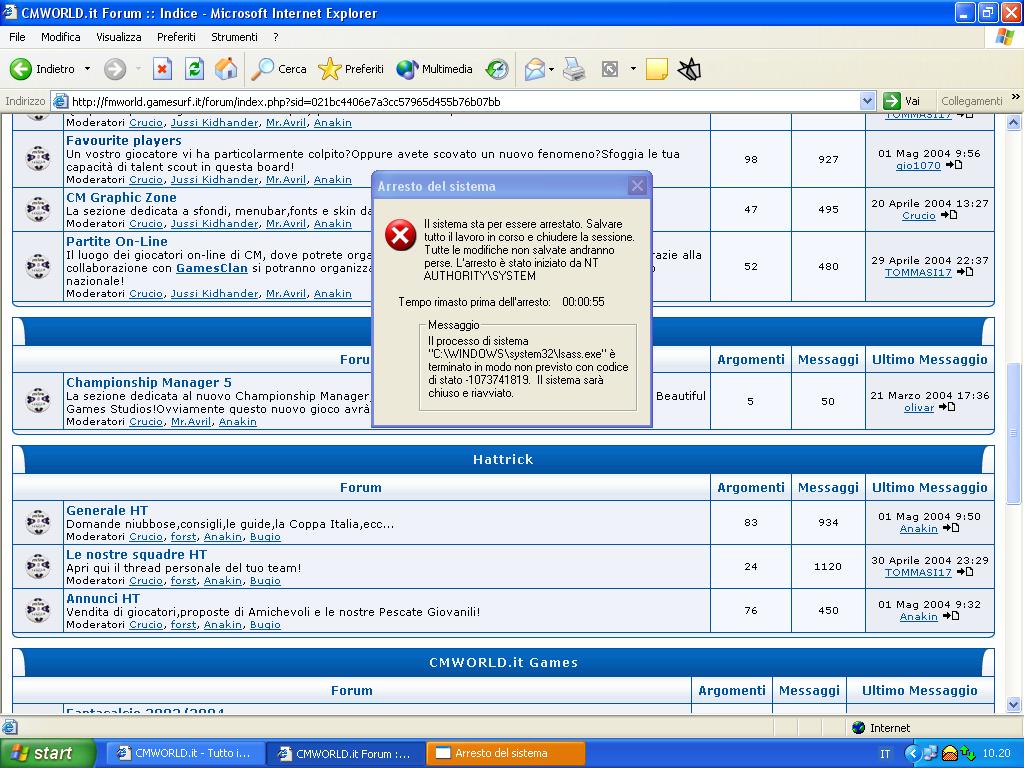The height and width of the screenshot is (768, 1024).
Task: Open the Strumenti menu
Action: (x=234, y=37)
